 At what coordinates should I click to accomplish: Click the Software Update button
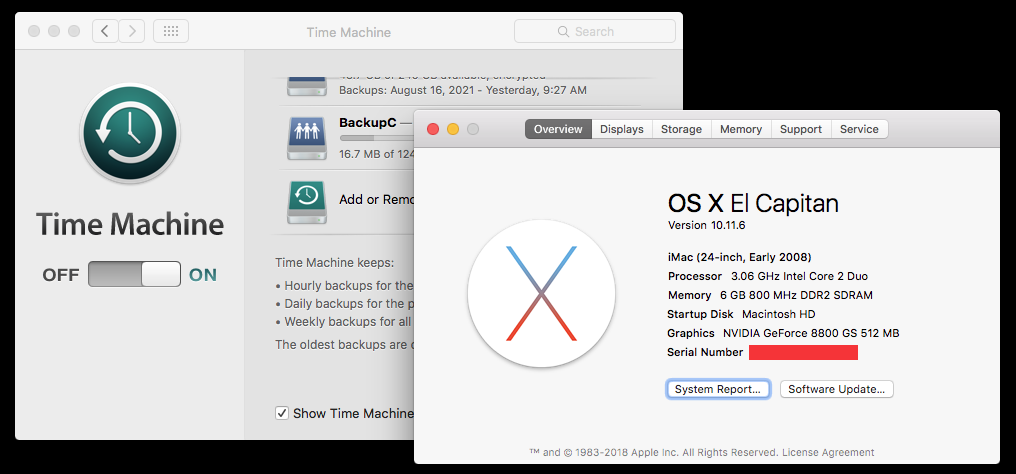(837, 389)
